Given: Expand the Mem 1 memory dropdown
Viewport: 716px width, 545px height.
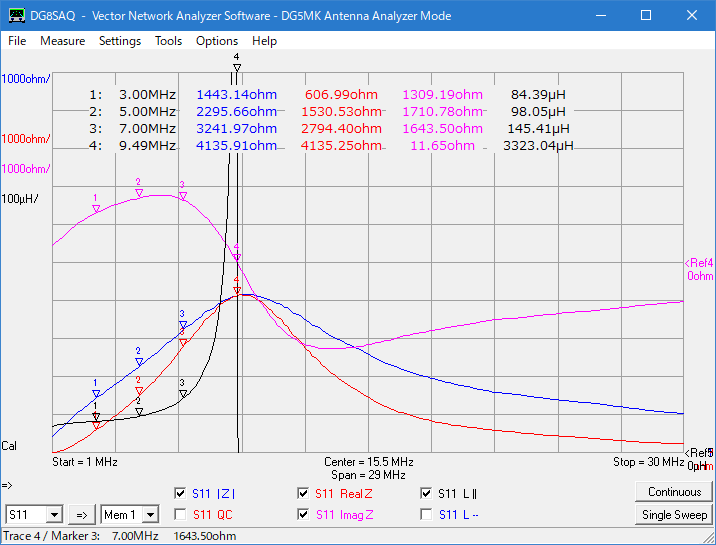Looking at the screenshot, I should (x=150, y=515).
